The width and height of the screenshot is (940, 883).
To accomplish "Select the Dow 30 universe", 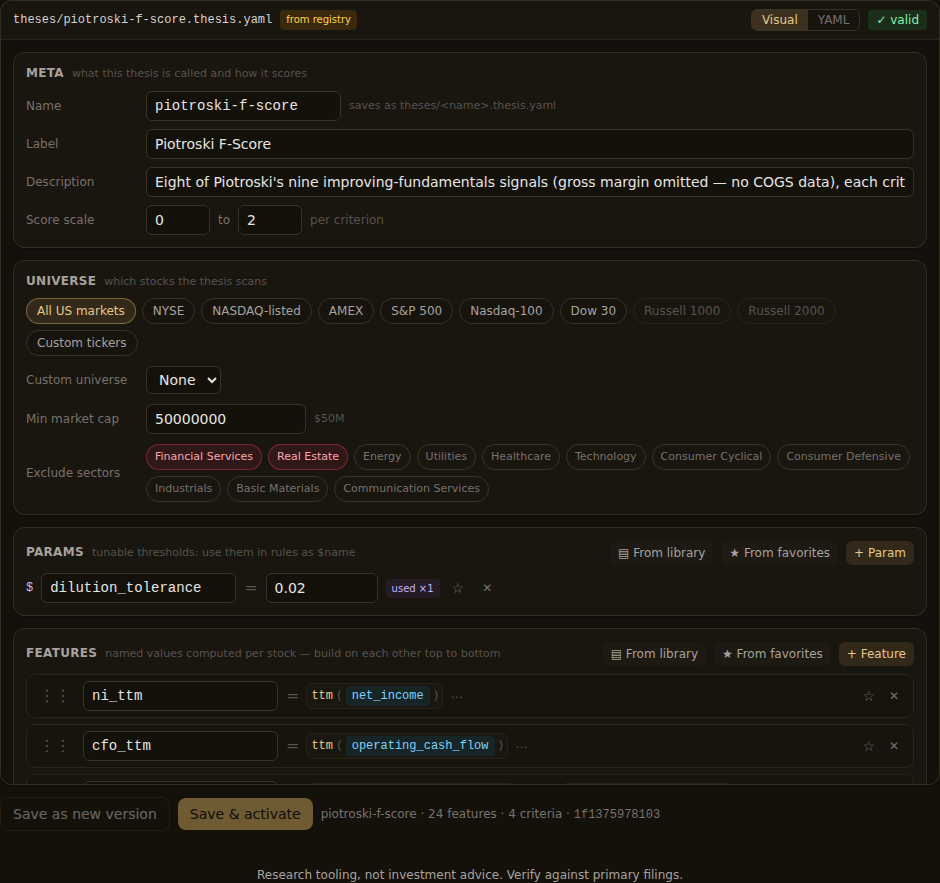I will 593,311.
